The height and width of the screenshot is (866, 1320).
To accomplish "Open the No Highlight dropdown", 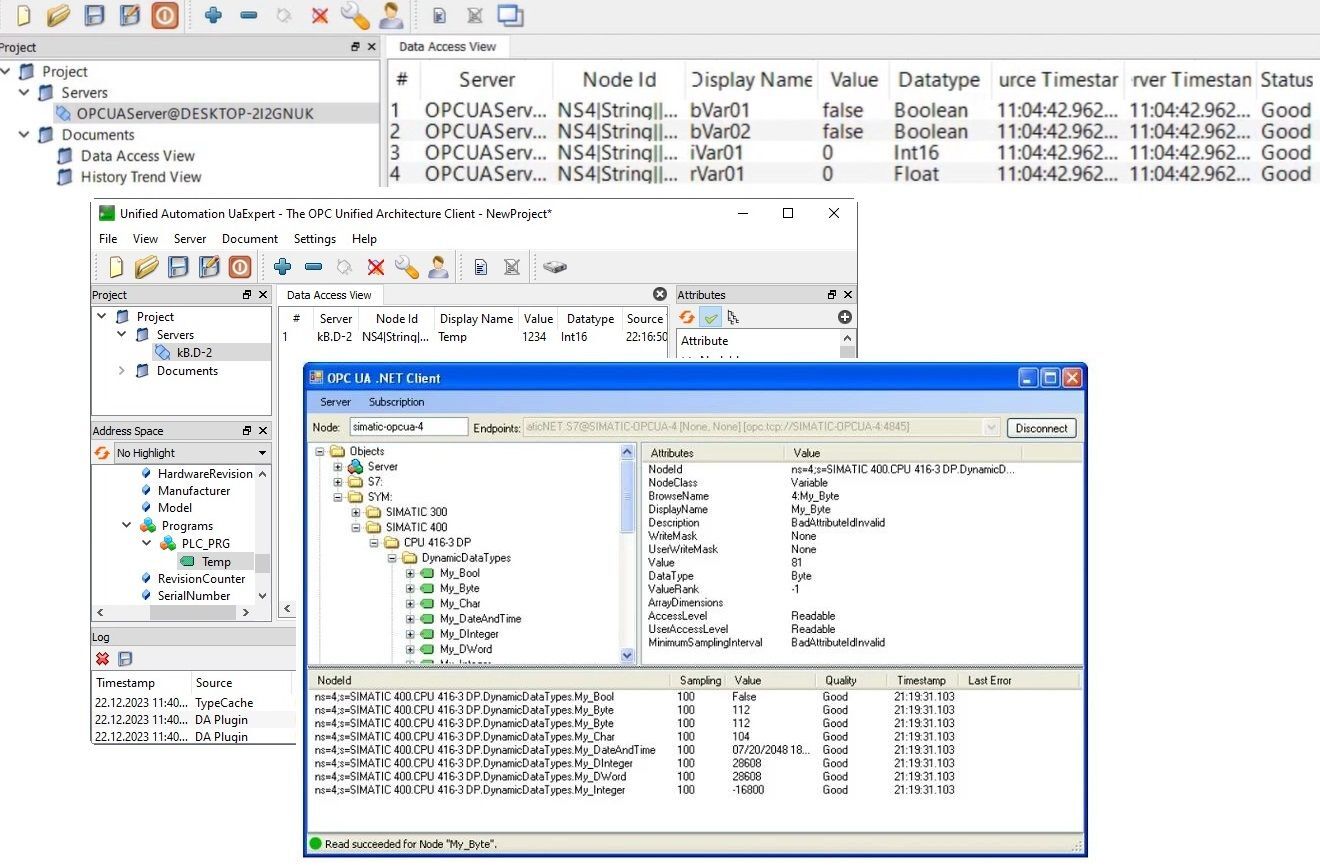I will point(262,453).
